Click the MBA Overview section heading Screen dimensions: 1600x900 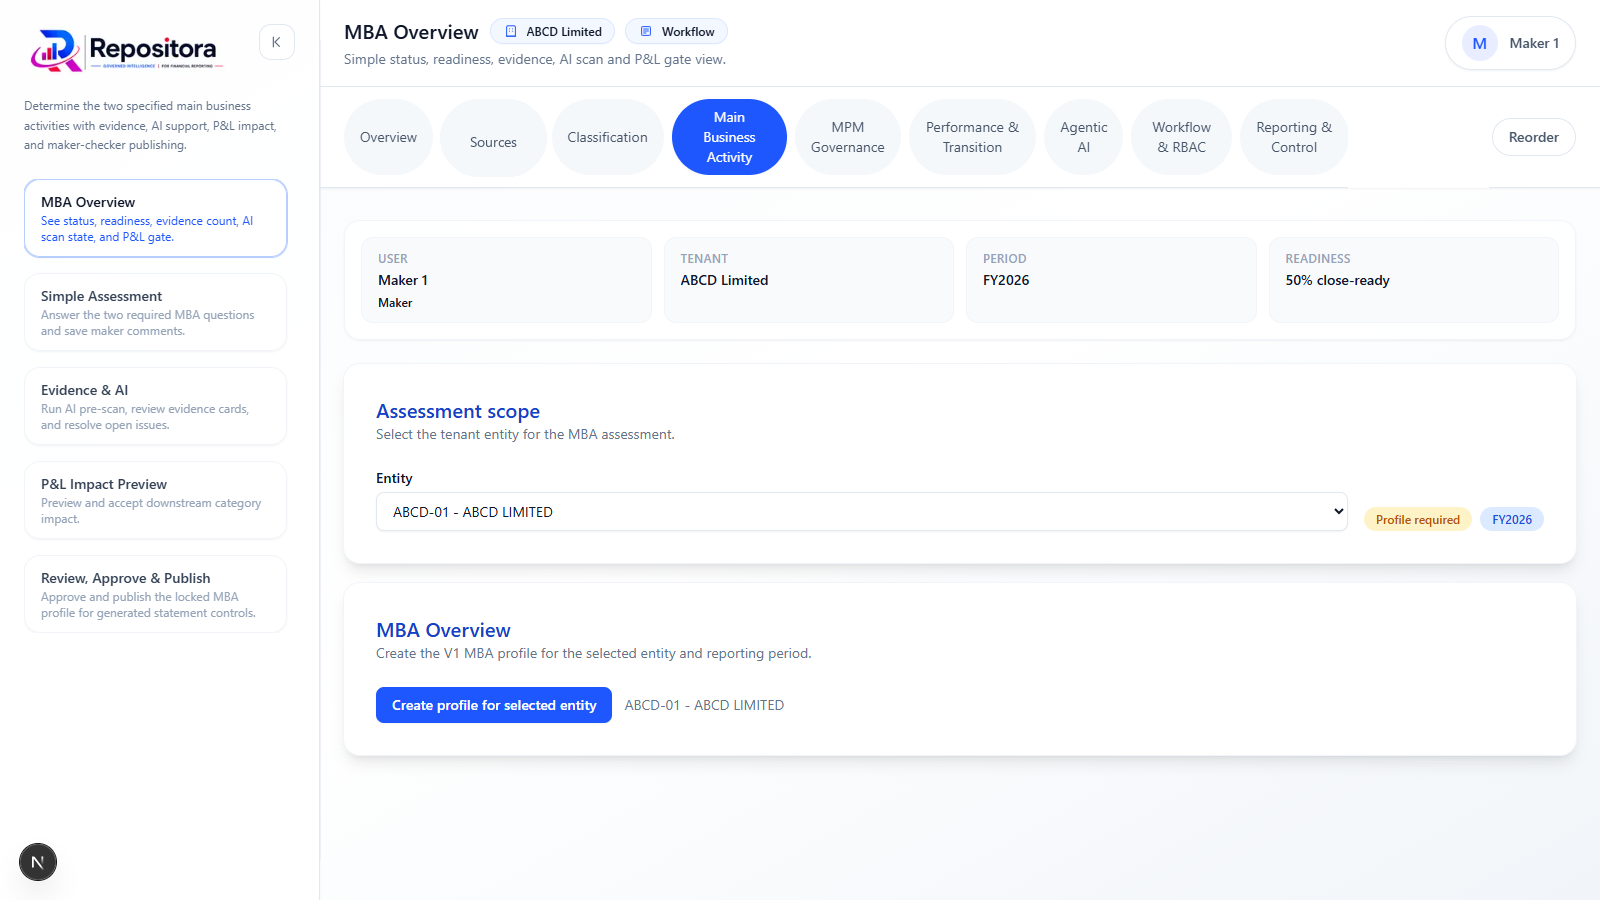[443, 630]
